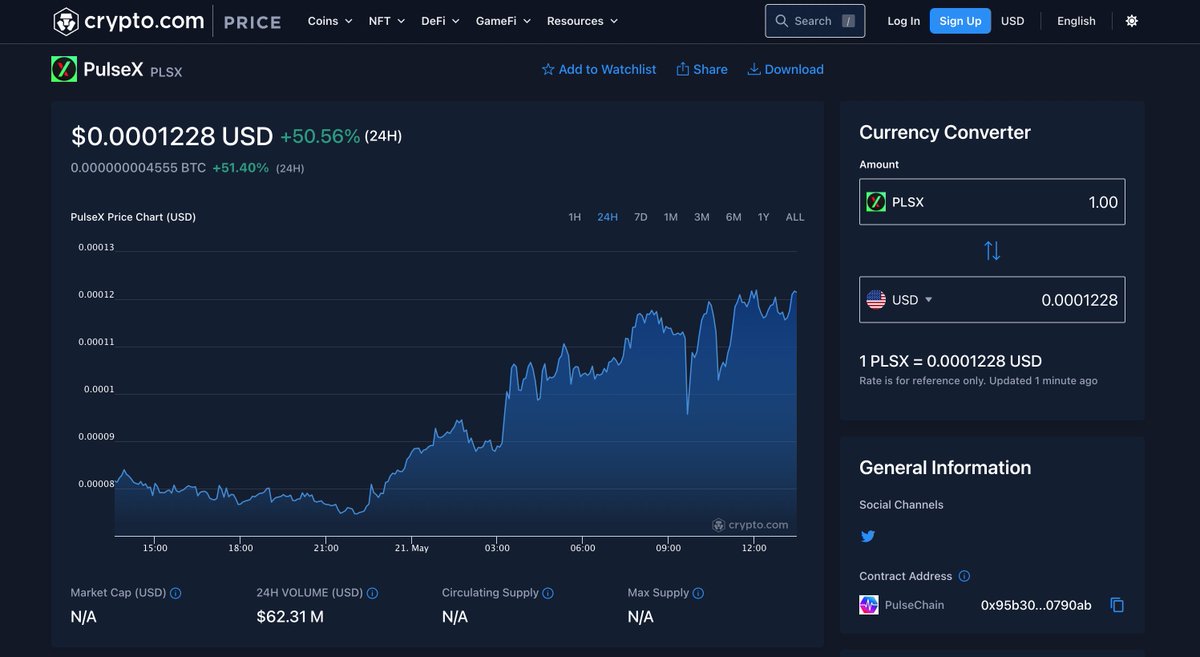Click the swap arrows in Currency Converter
Screen dimensions: 1200x657
point(992,251)
